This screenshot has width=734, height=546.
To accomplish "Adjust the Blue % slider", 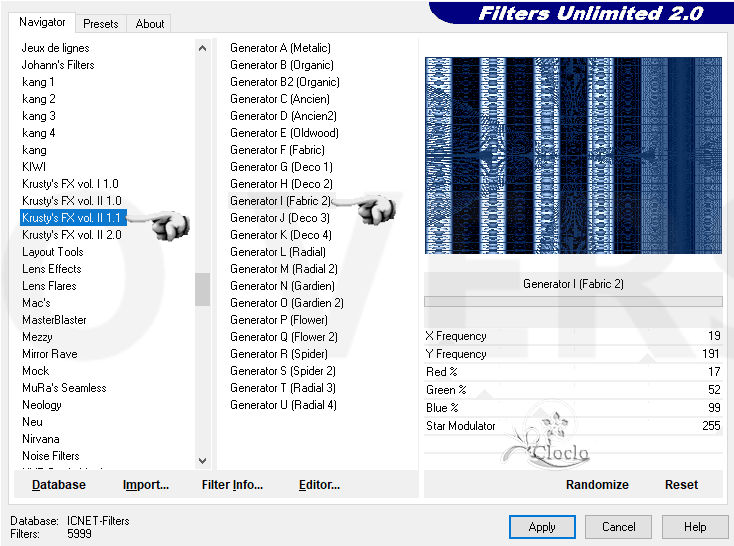I will pos(573,408).
